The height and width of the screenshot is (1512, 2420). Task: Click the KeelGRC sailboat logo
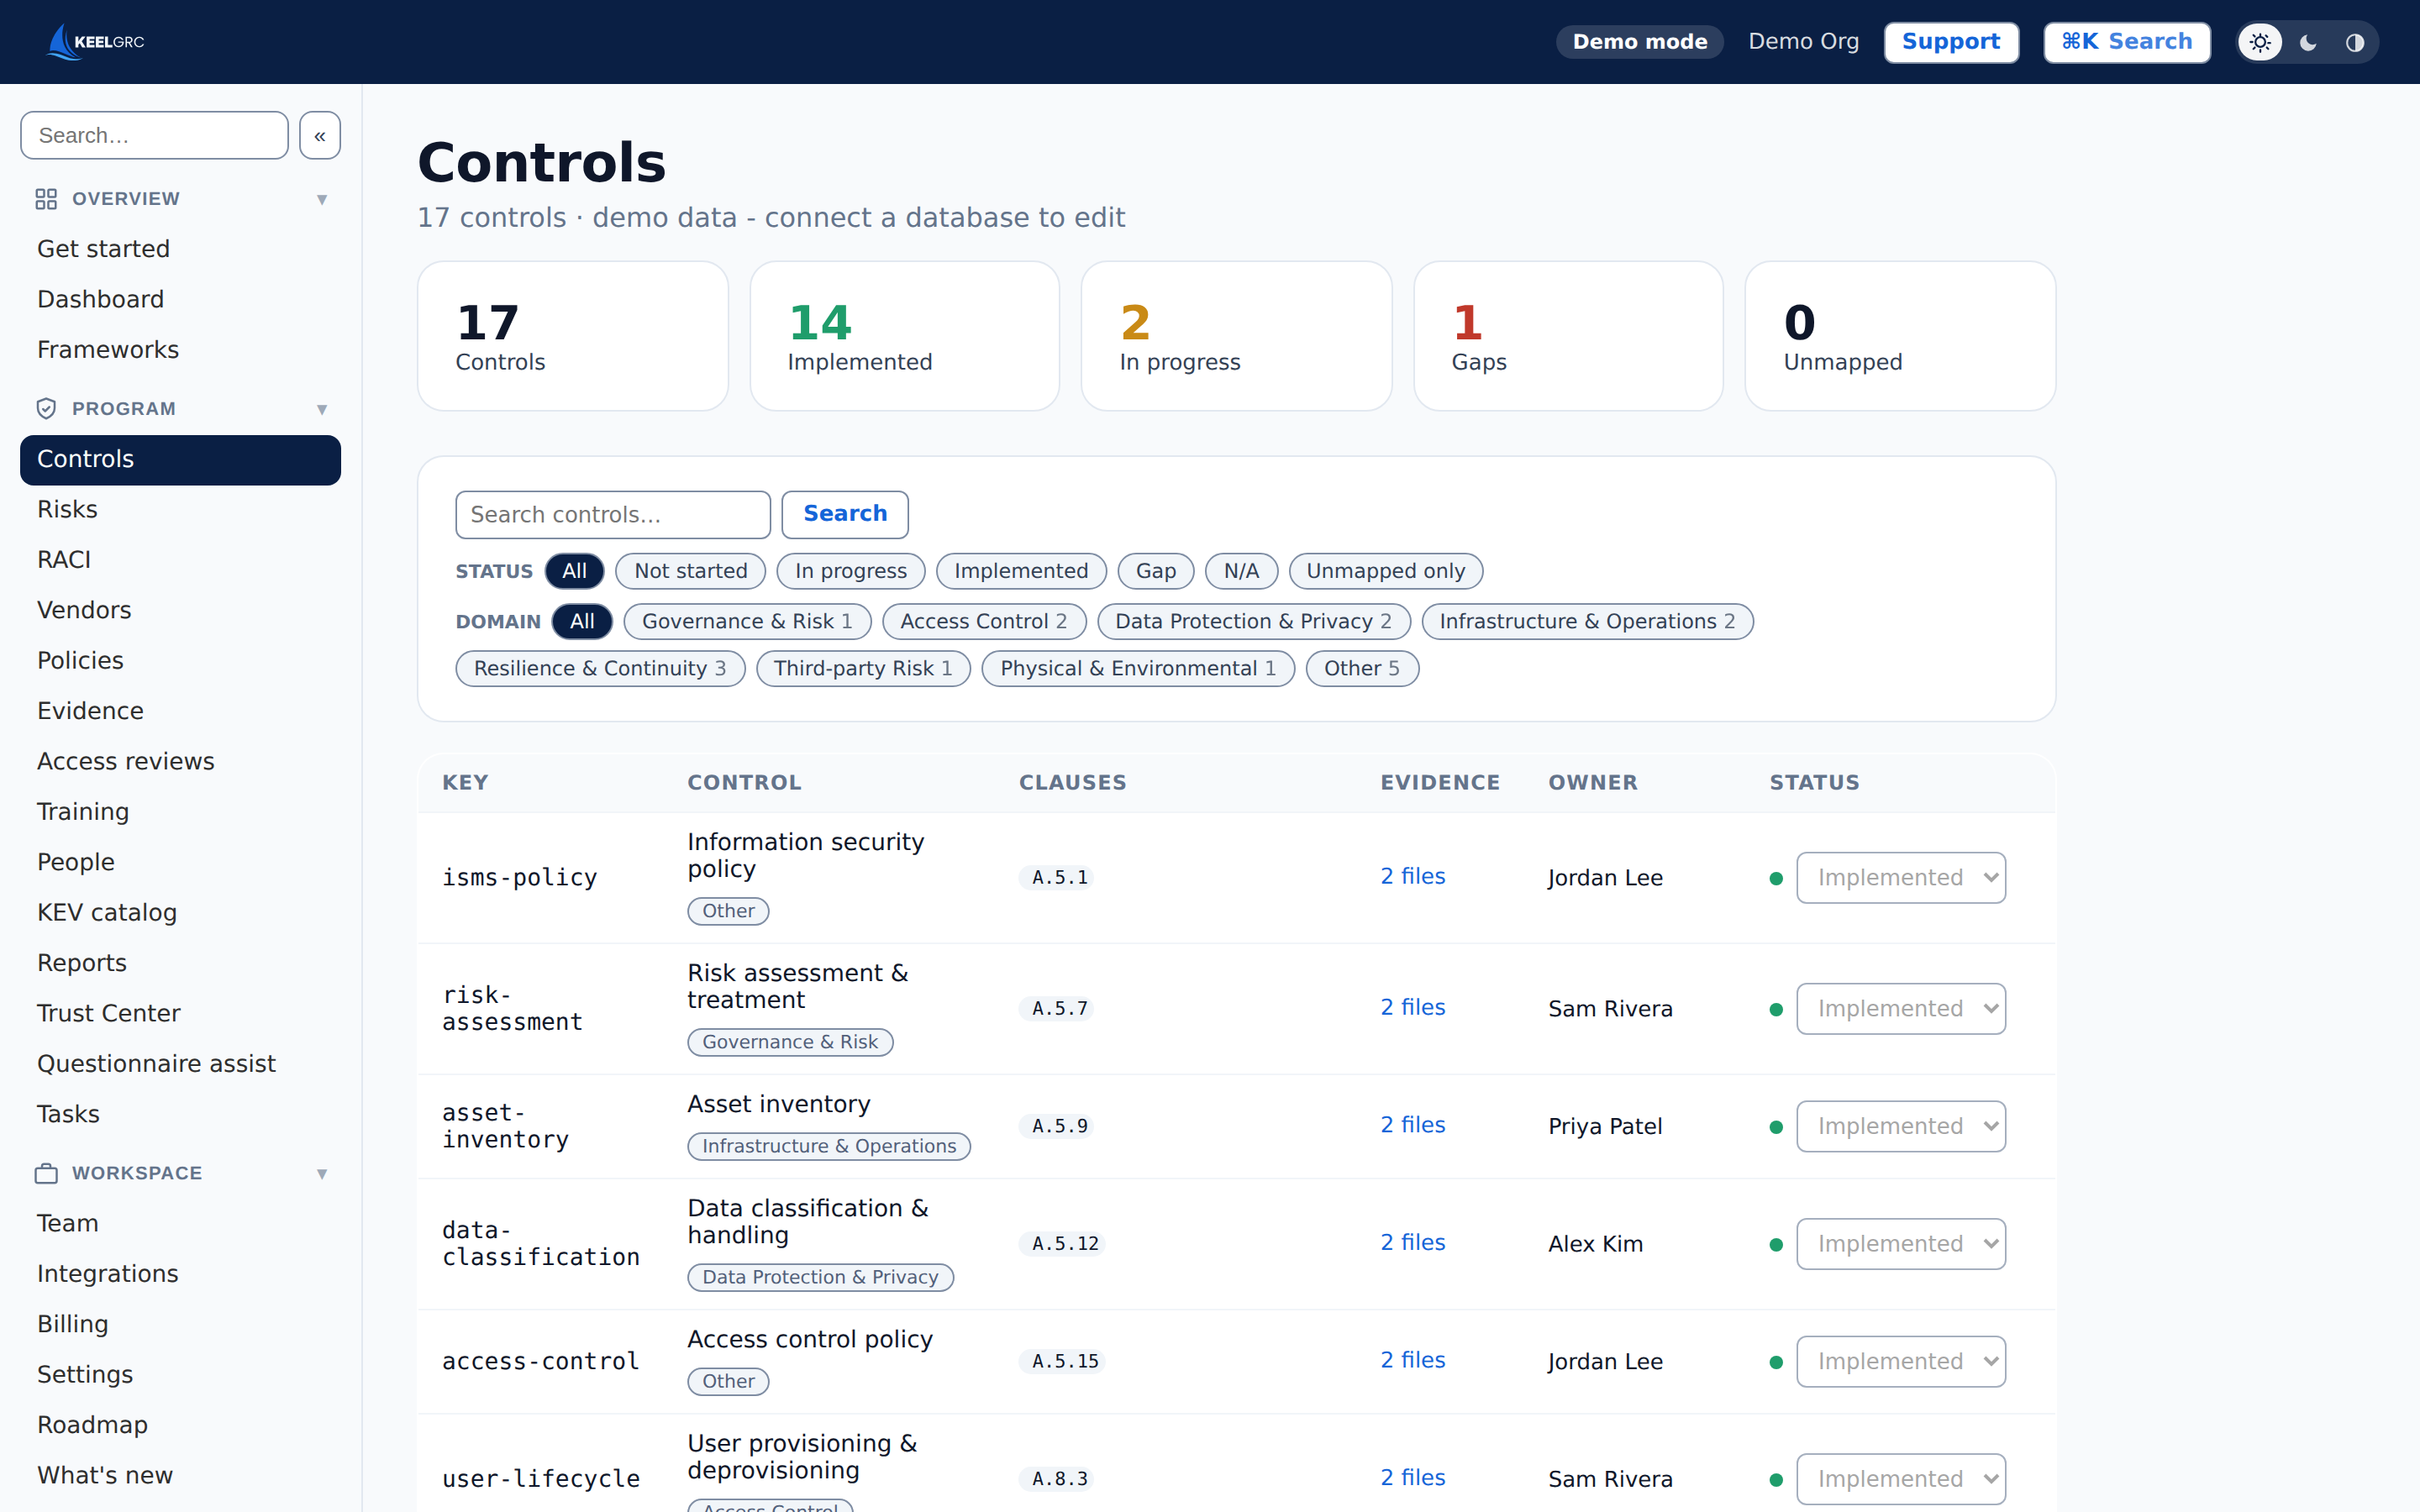(x=96, y=41)
